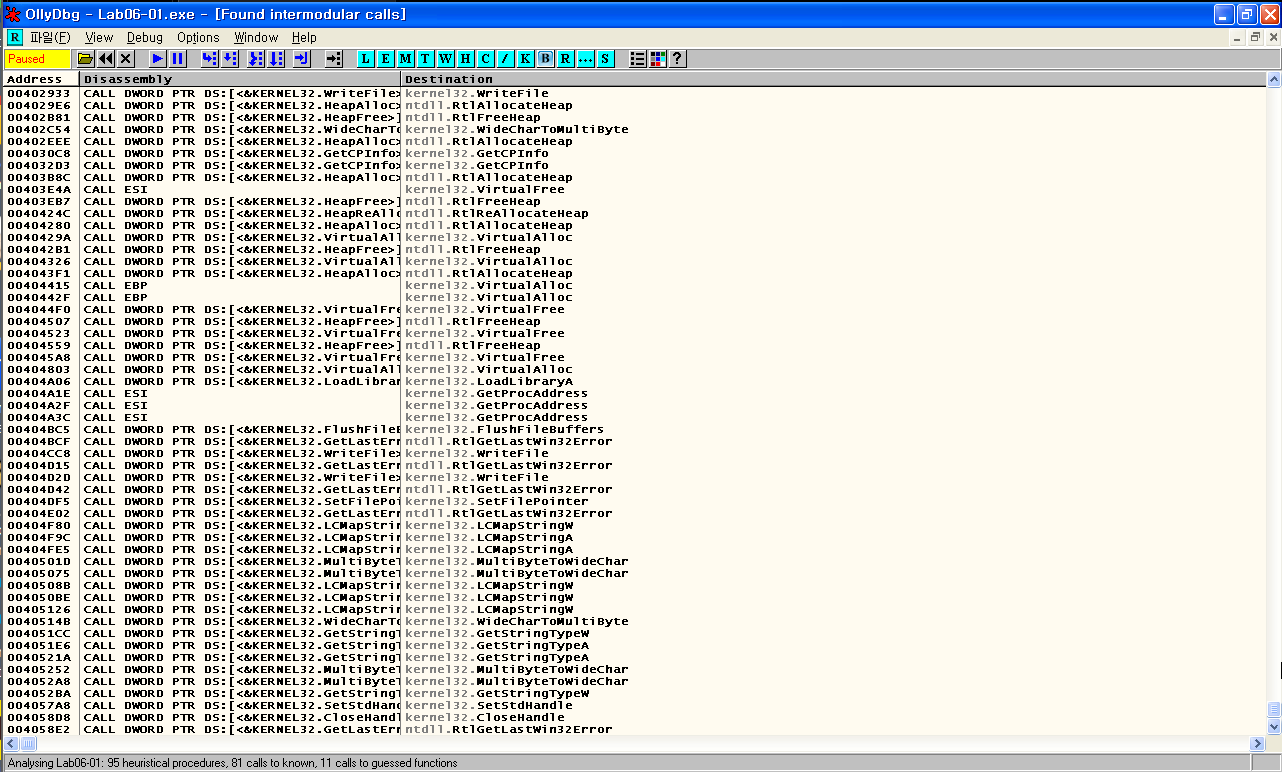1282x772 pixels.
Task: Select kernel32.CloseHandle destination row
Action: pos(634,717)
